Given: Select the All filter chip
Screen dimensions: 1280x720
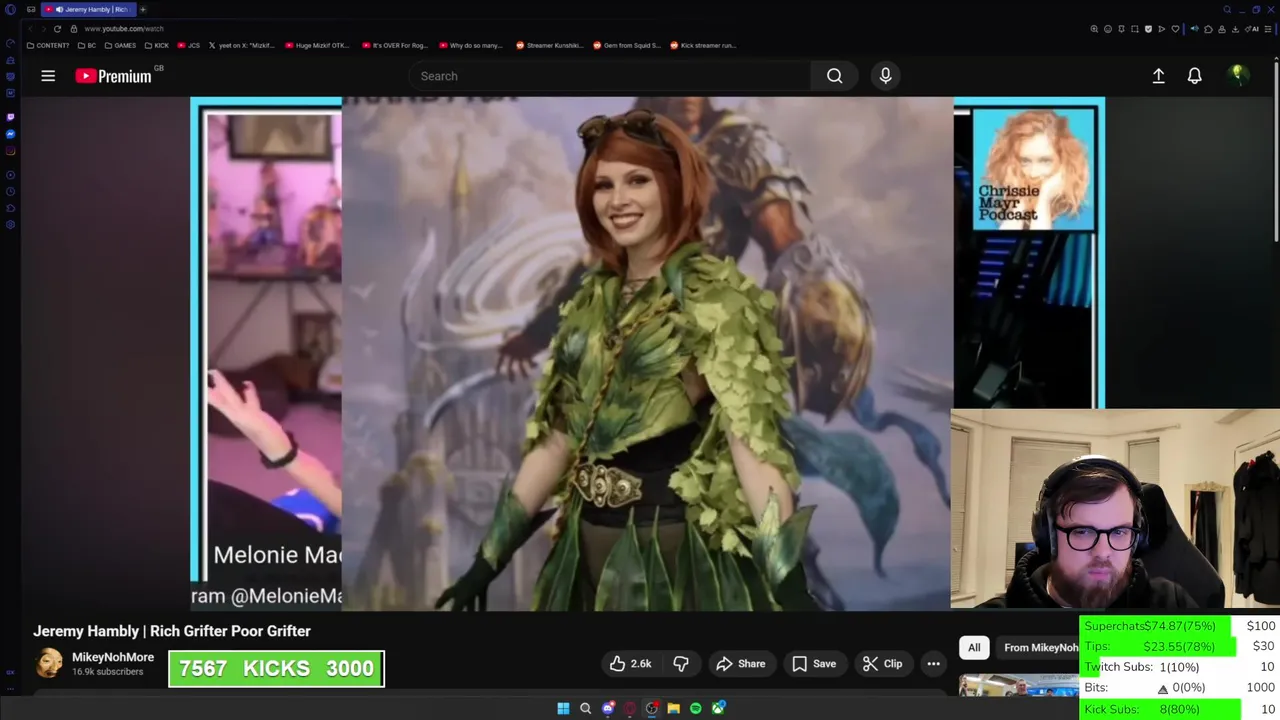Looking at the screenshot, I should point(974,648).
